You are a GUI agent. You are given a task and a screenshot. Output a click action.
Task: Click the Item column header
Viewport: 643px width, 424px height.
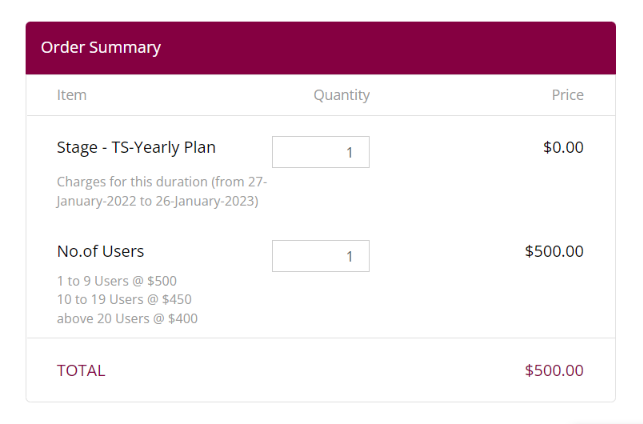click(x=72, y=95)
